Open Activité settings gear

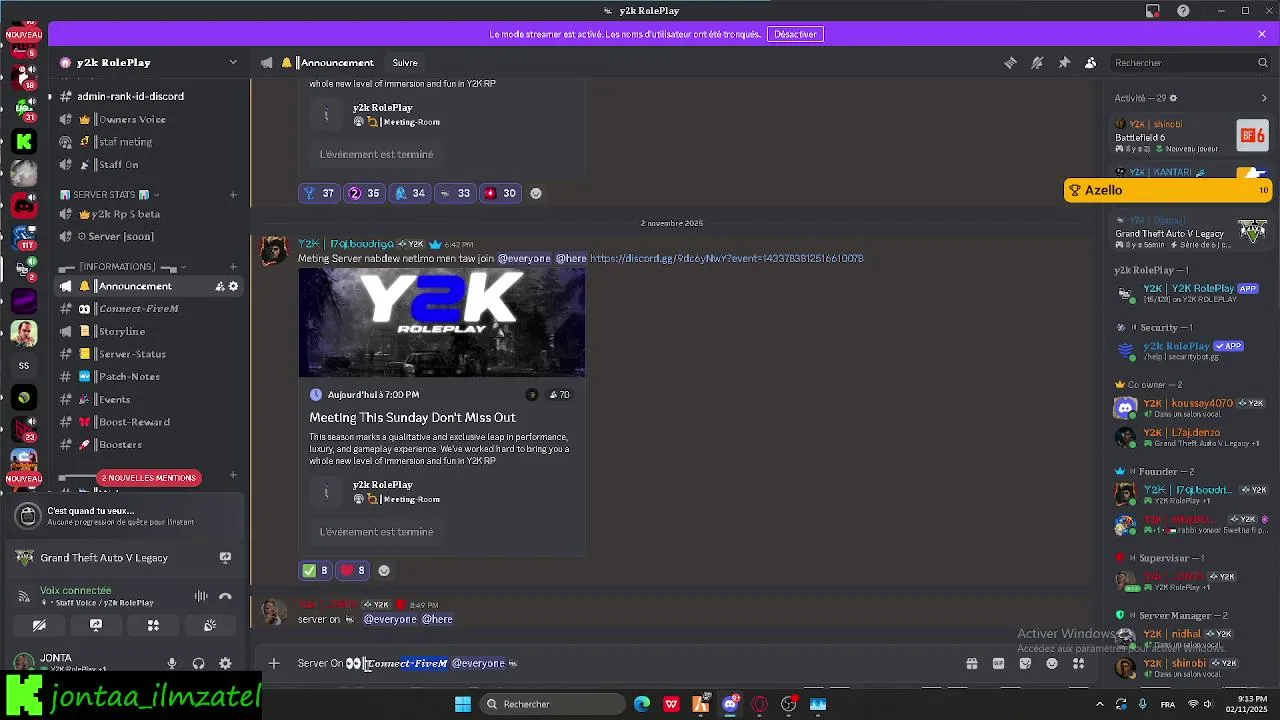click(x=1173, y=98)
